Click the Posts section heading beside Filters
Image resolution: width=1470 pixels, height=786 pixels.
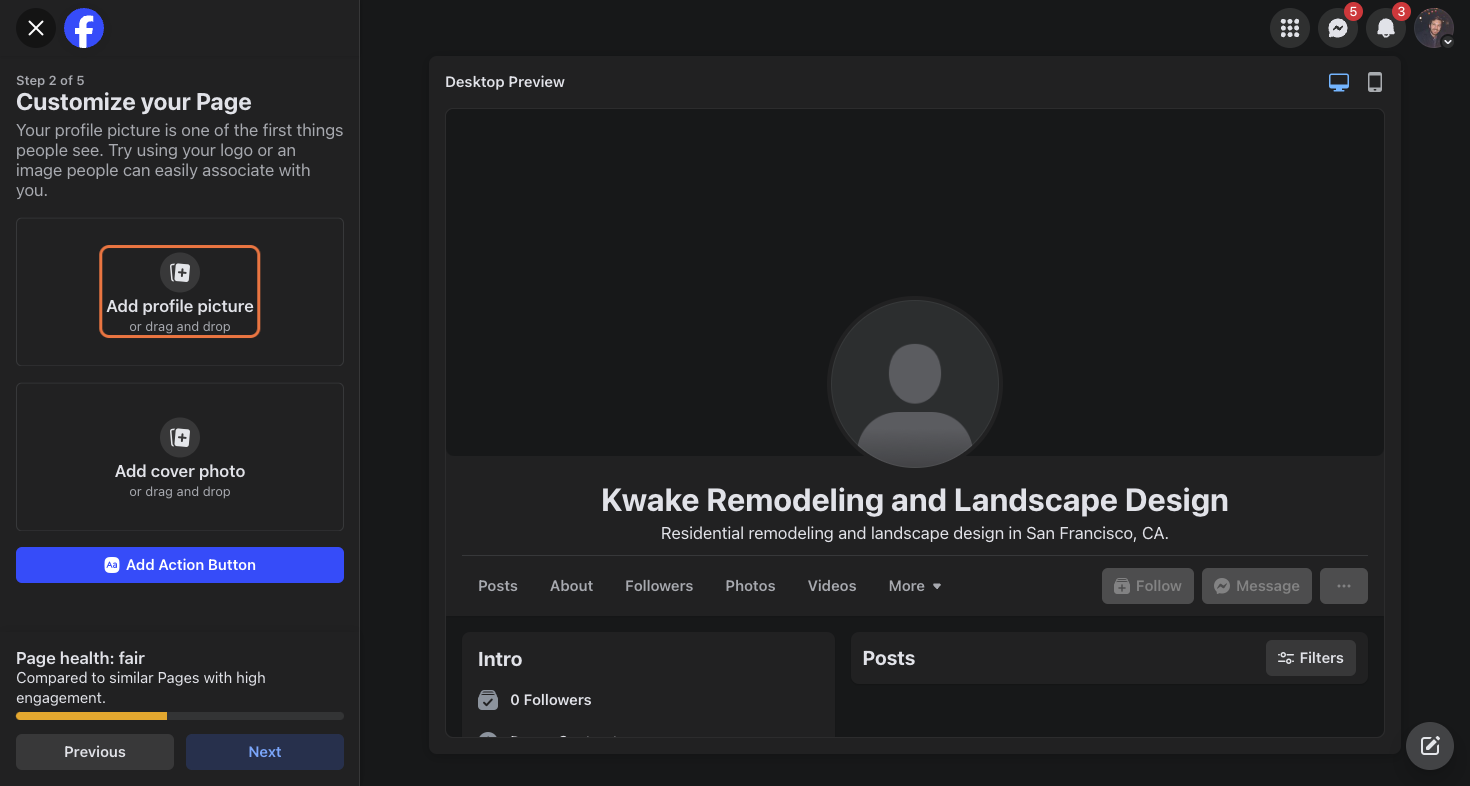pyautogui.click(x=889, y=658)
